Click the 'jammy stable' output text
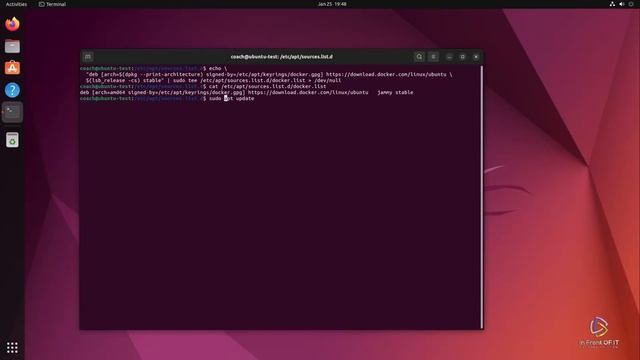 (395, 93)
